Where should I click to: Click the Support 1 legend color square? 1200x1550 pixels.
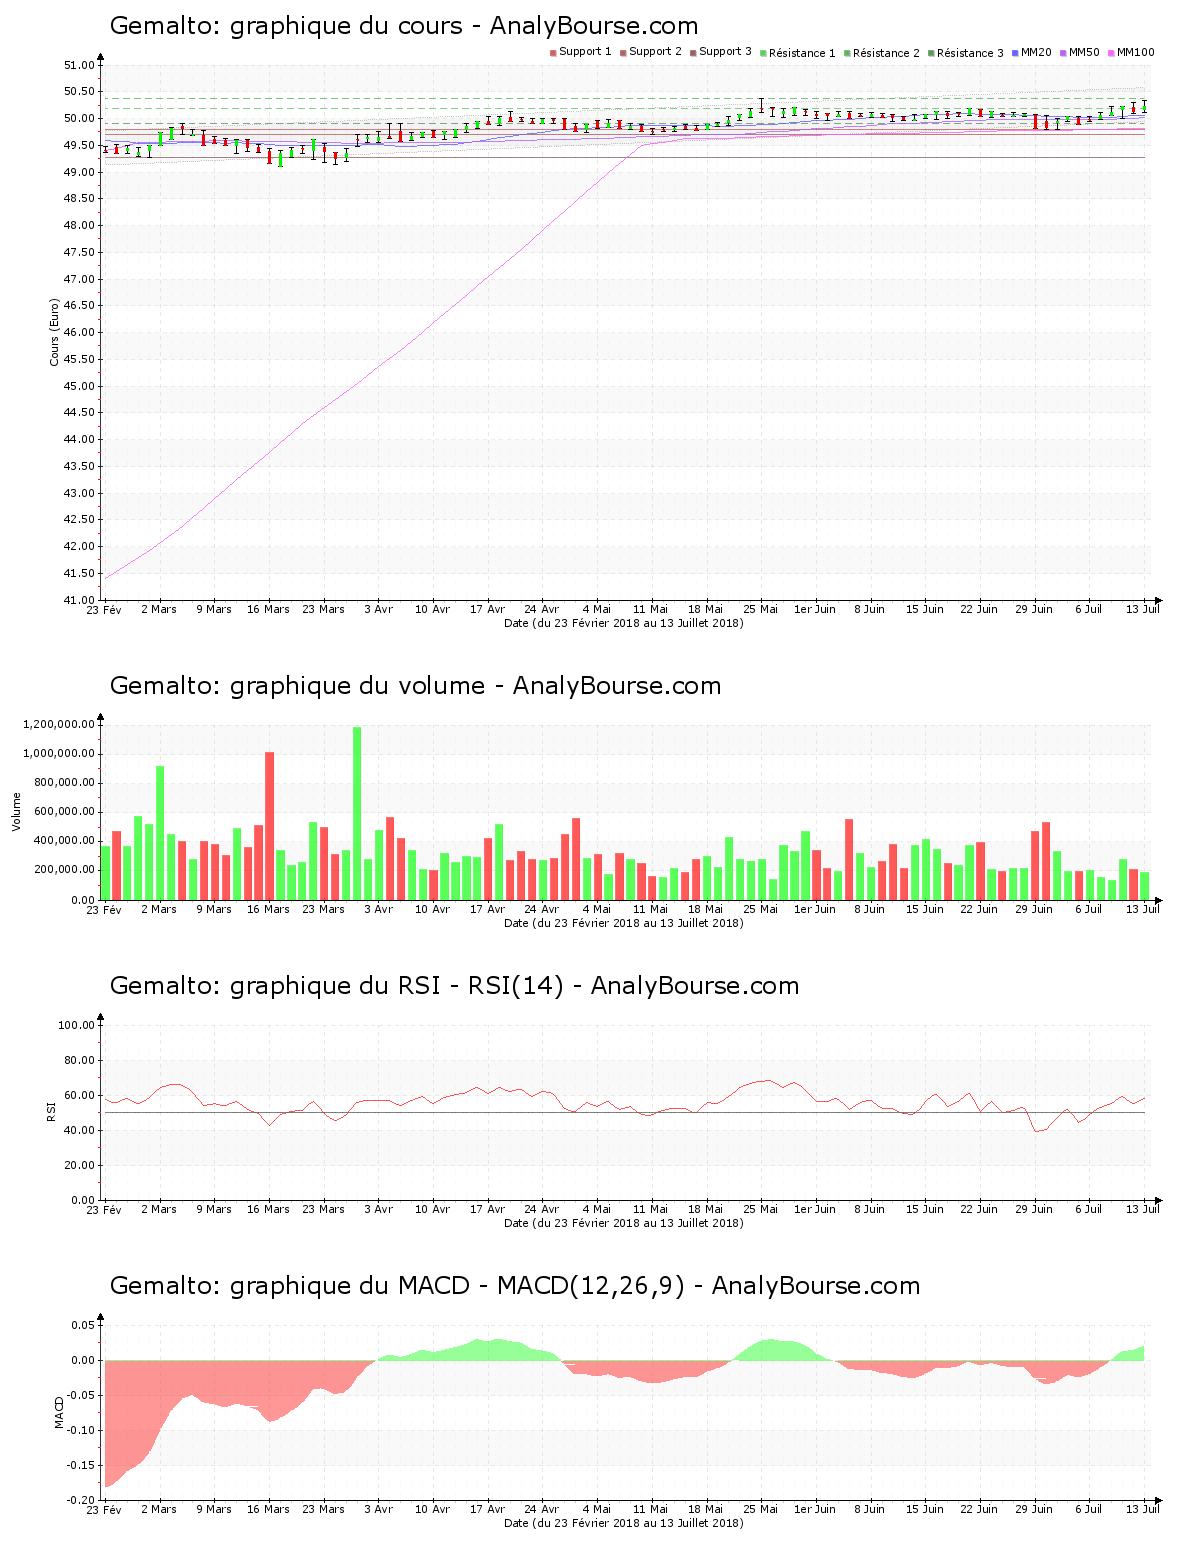(553, 53)
